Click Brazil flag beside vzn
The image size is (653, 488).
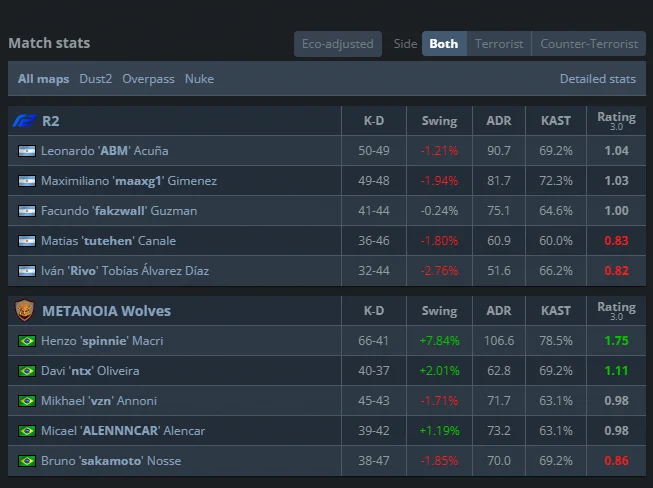point(27,401)
